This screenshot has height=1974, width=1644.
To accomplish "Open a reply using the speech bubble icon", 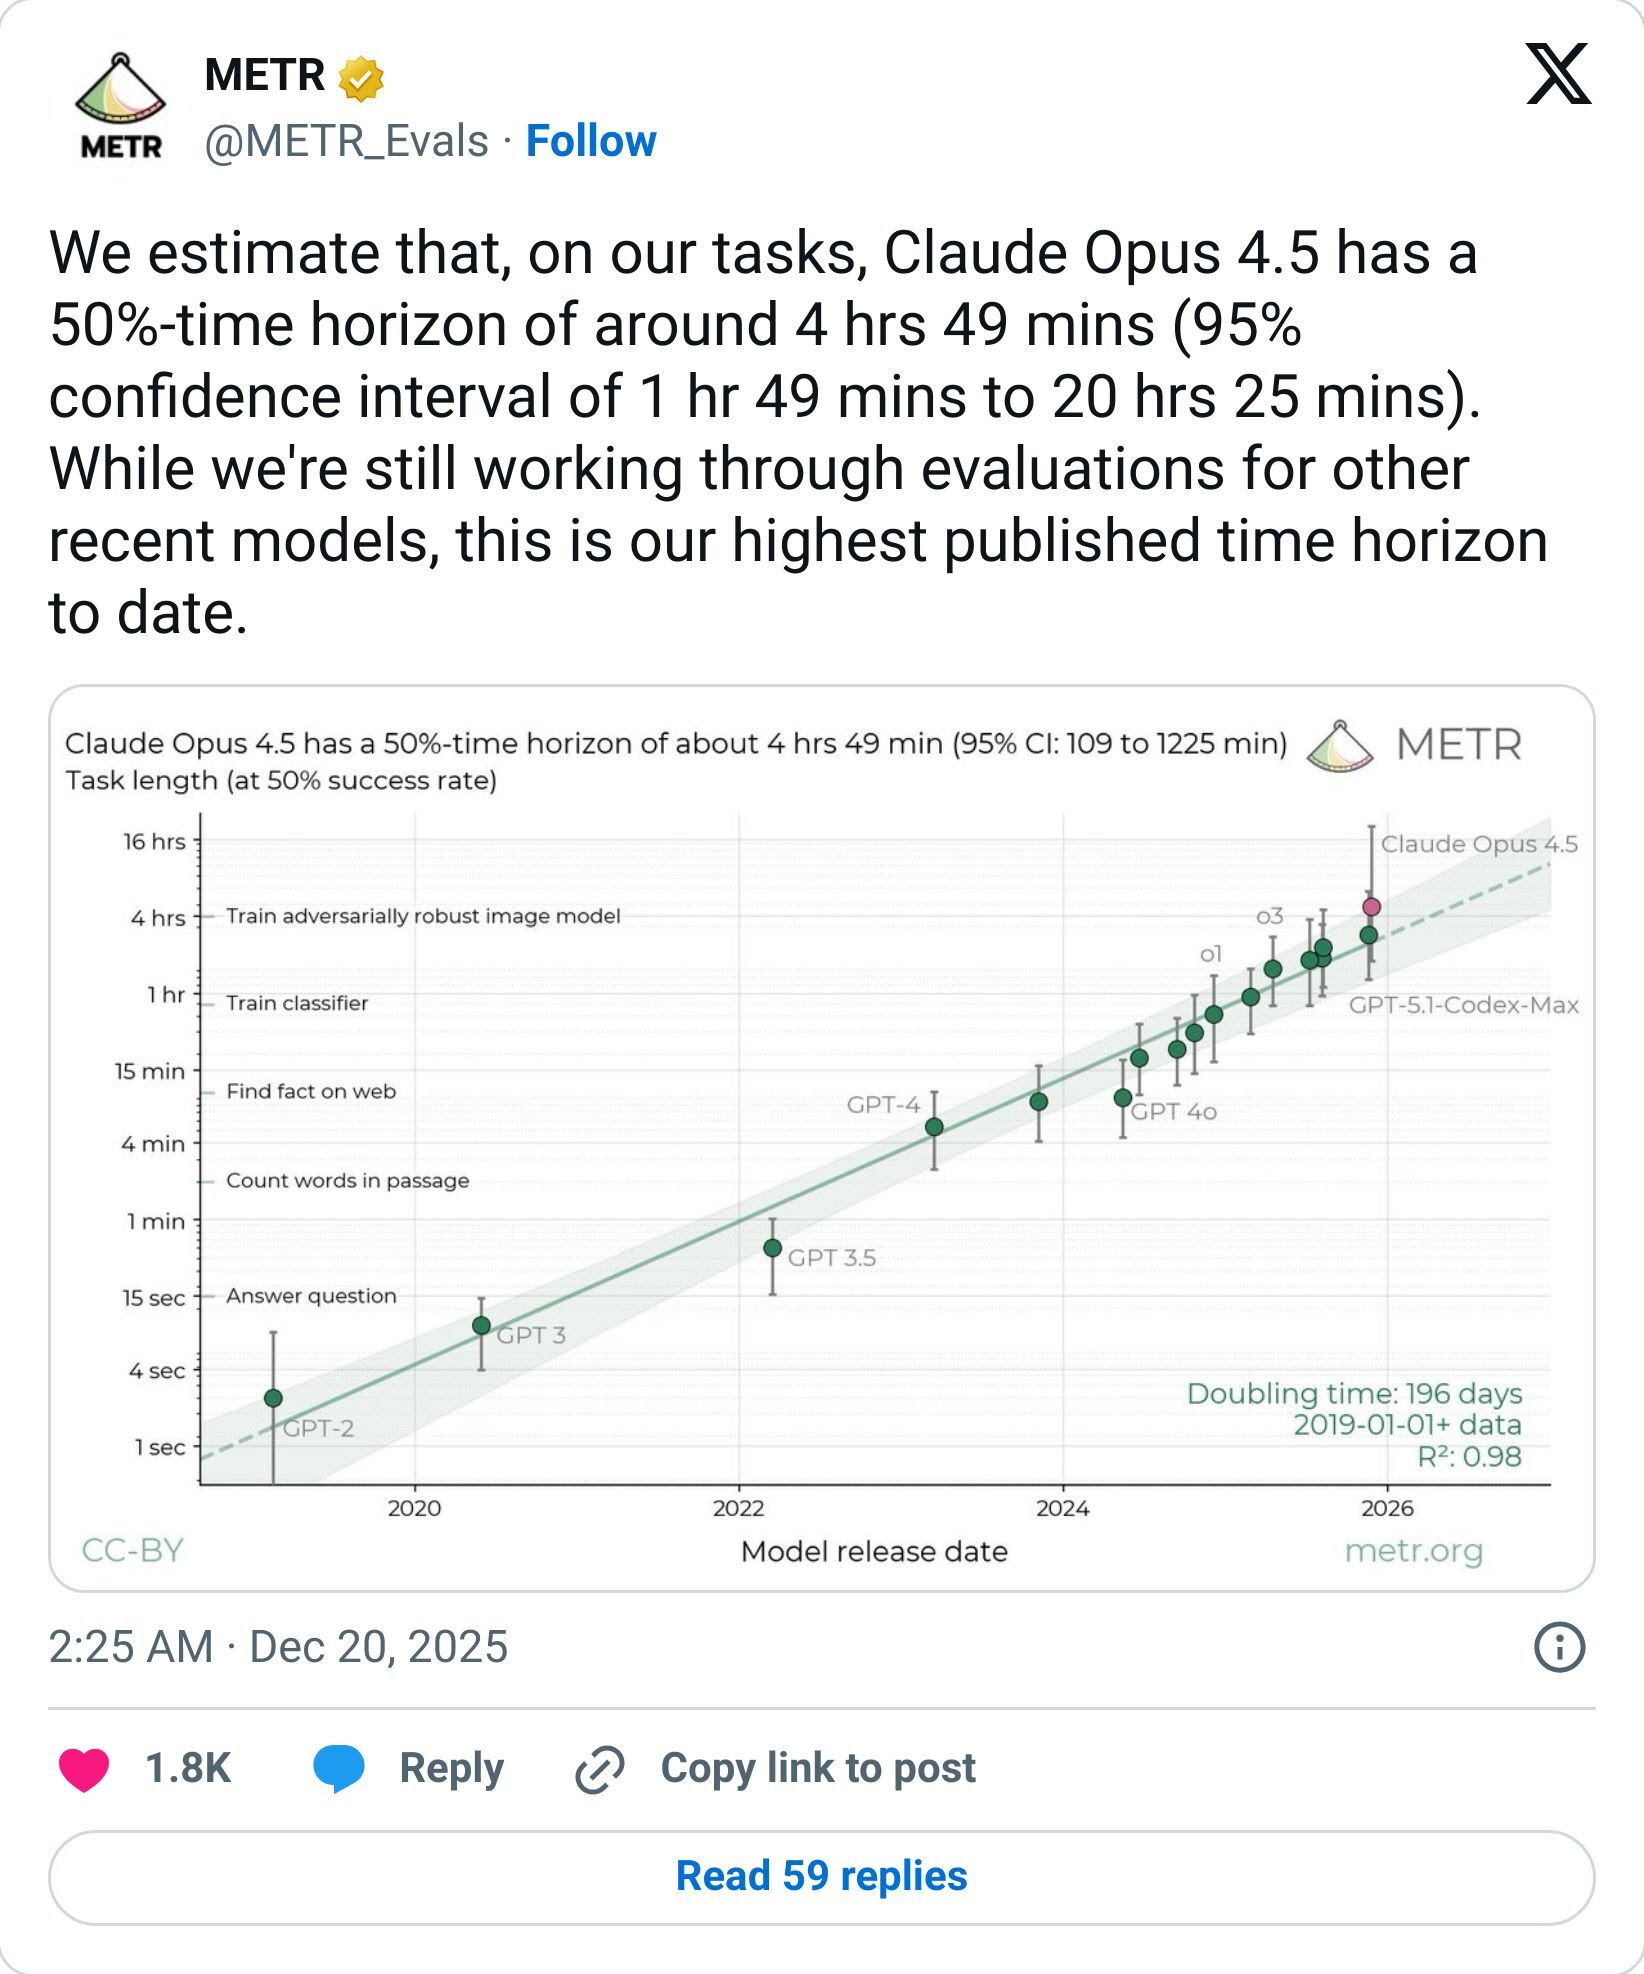I will pyautogui.click(x=338, y=1768).
